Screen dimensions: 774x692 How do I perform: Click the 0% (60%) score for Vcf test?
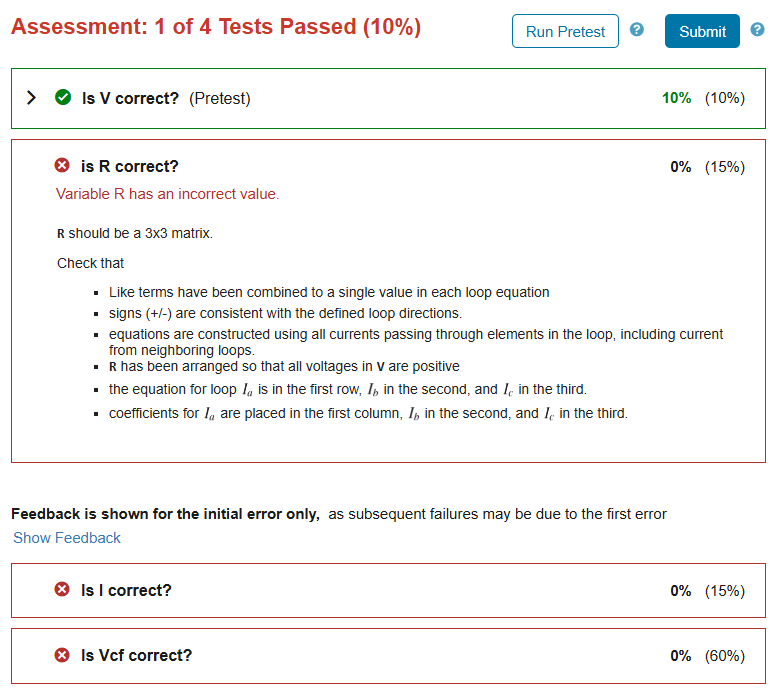tap(707, 656)
